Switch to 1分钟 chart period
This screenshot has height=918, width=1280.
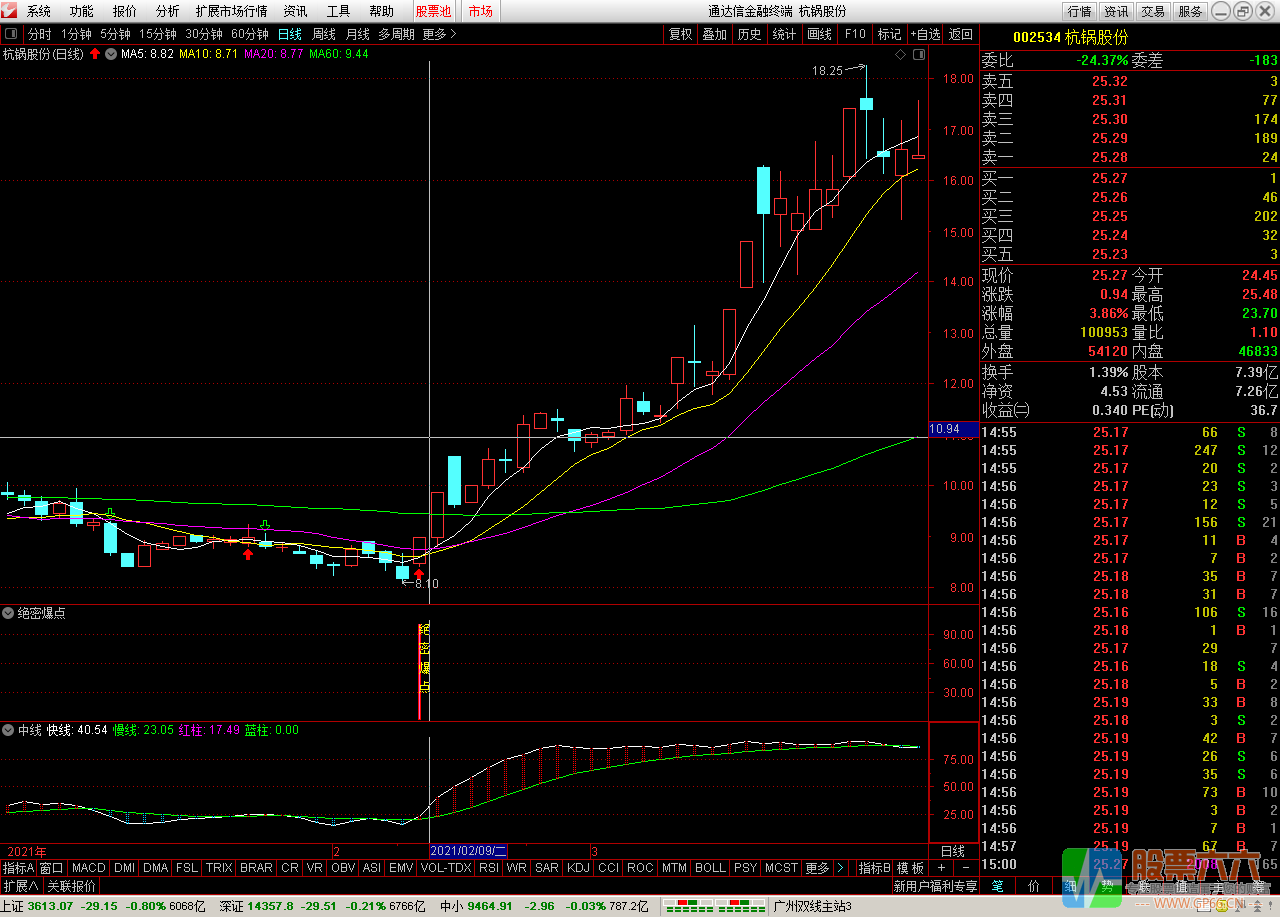click(77, 33)
